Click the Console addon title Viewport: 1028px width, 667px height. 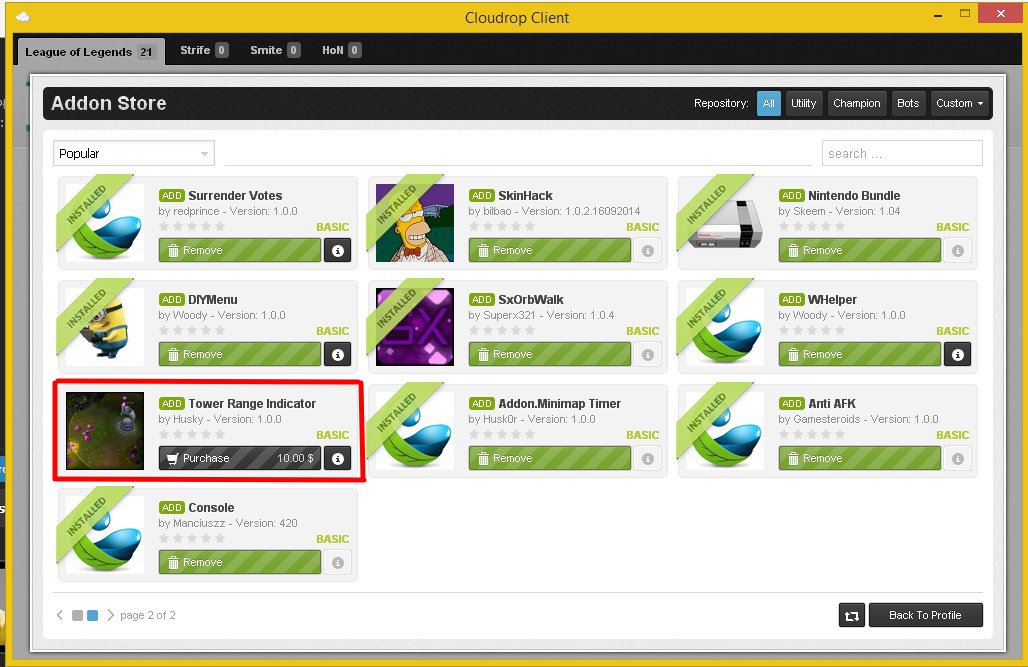[x=211, y=508]
